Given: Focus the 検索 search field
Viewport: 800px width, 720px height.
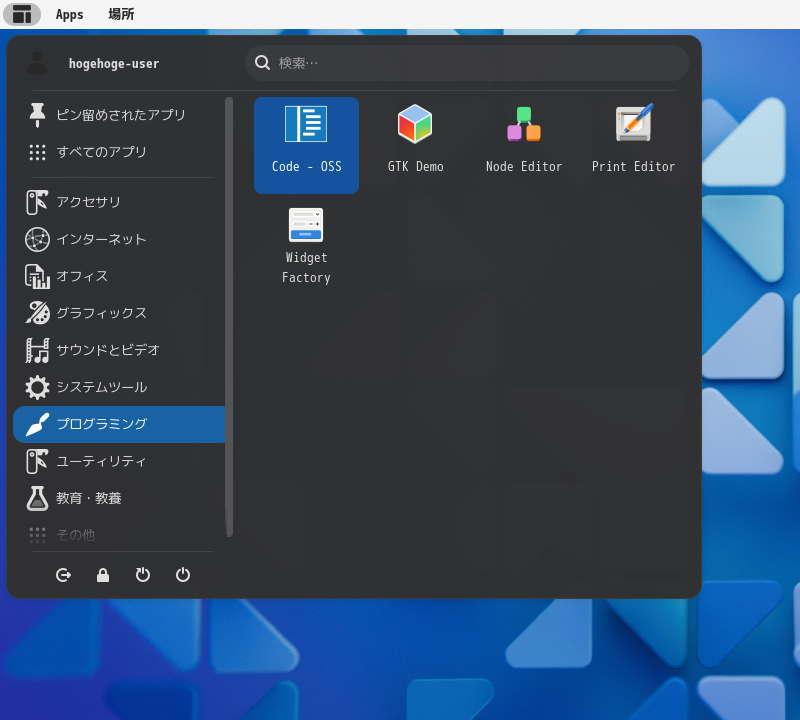Looking at the screenshot, I should (x=467, y=63).
